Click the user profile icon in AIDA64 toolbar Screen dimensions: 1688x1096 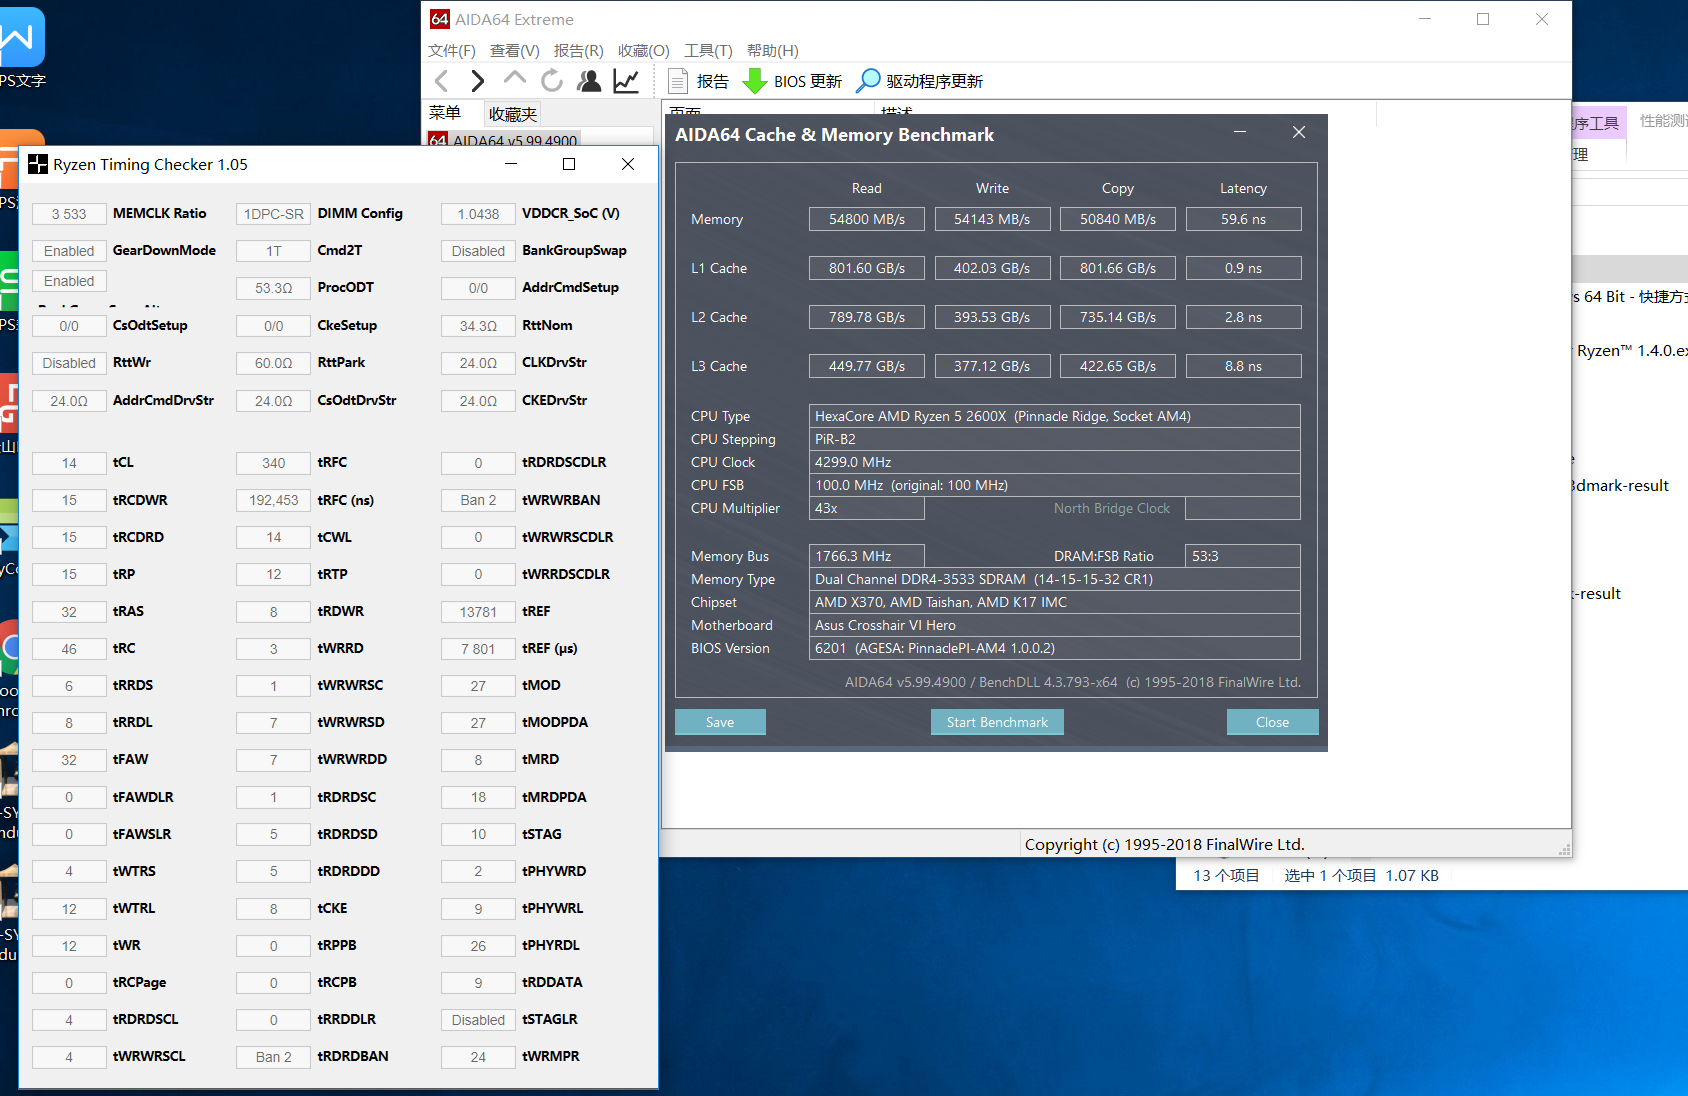(590, 81)
